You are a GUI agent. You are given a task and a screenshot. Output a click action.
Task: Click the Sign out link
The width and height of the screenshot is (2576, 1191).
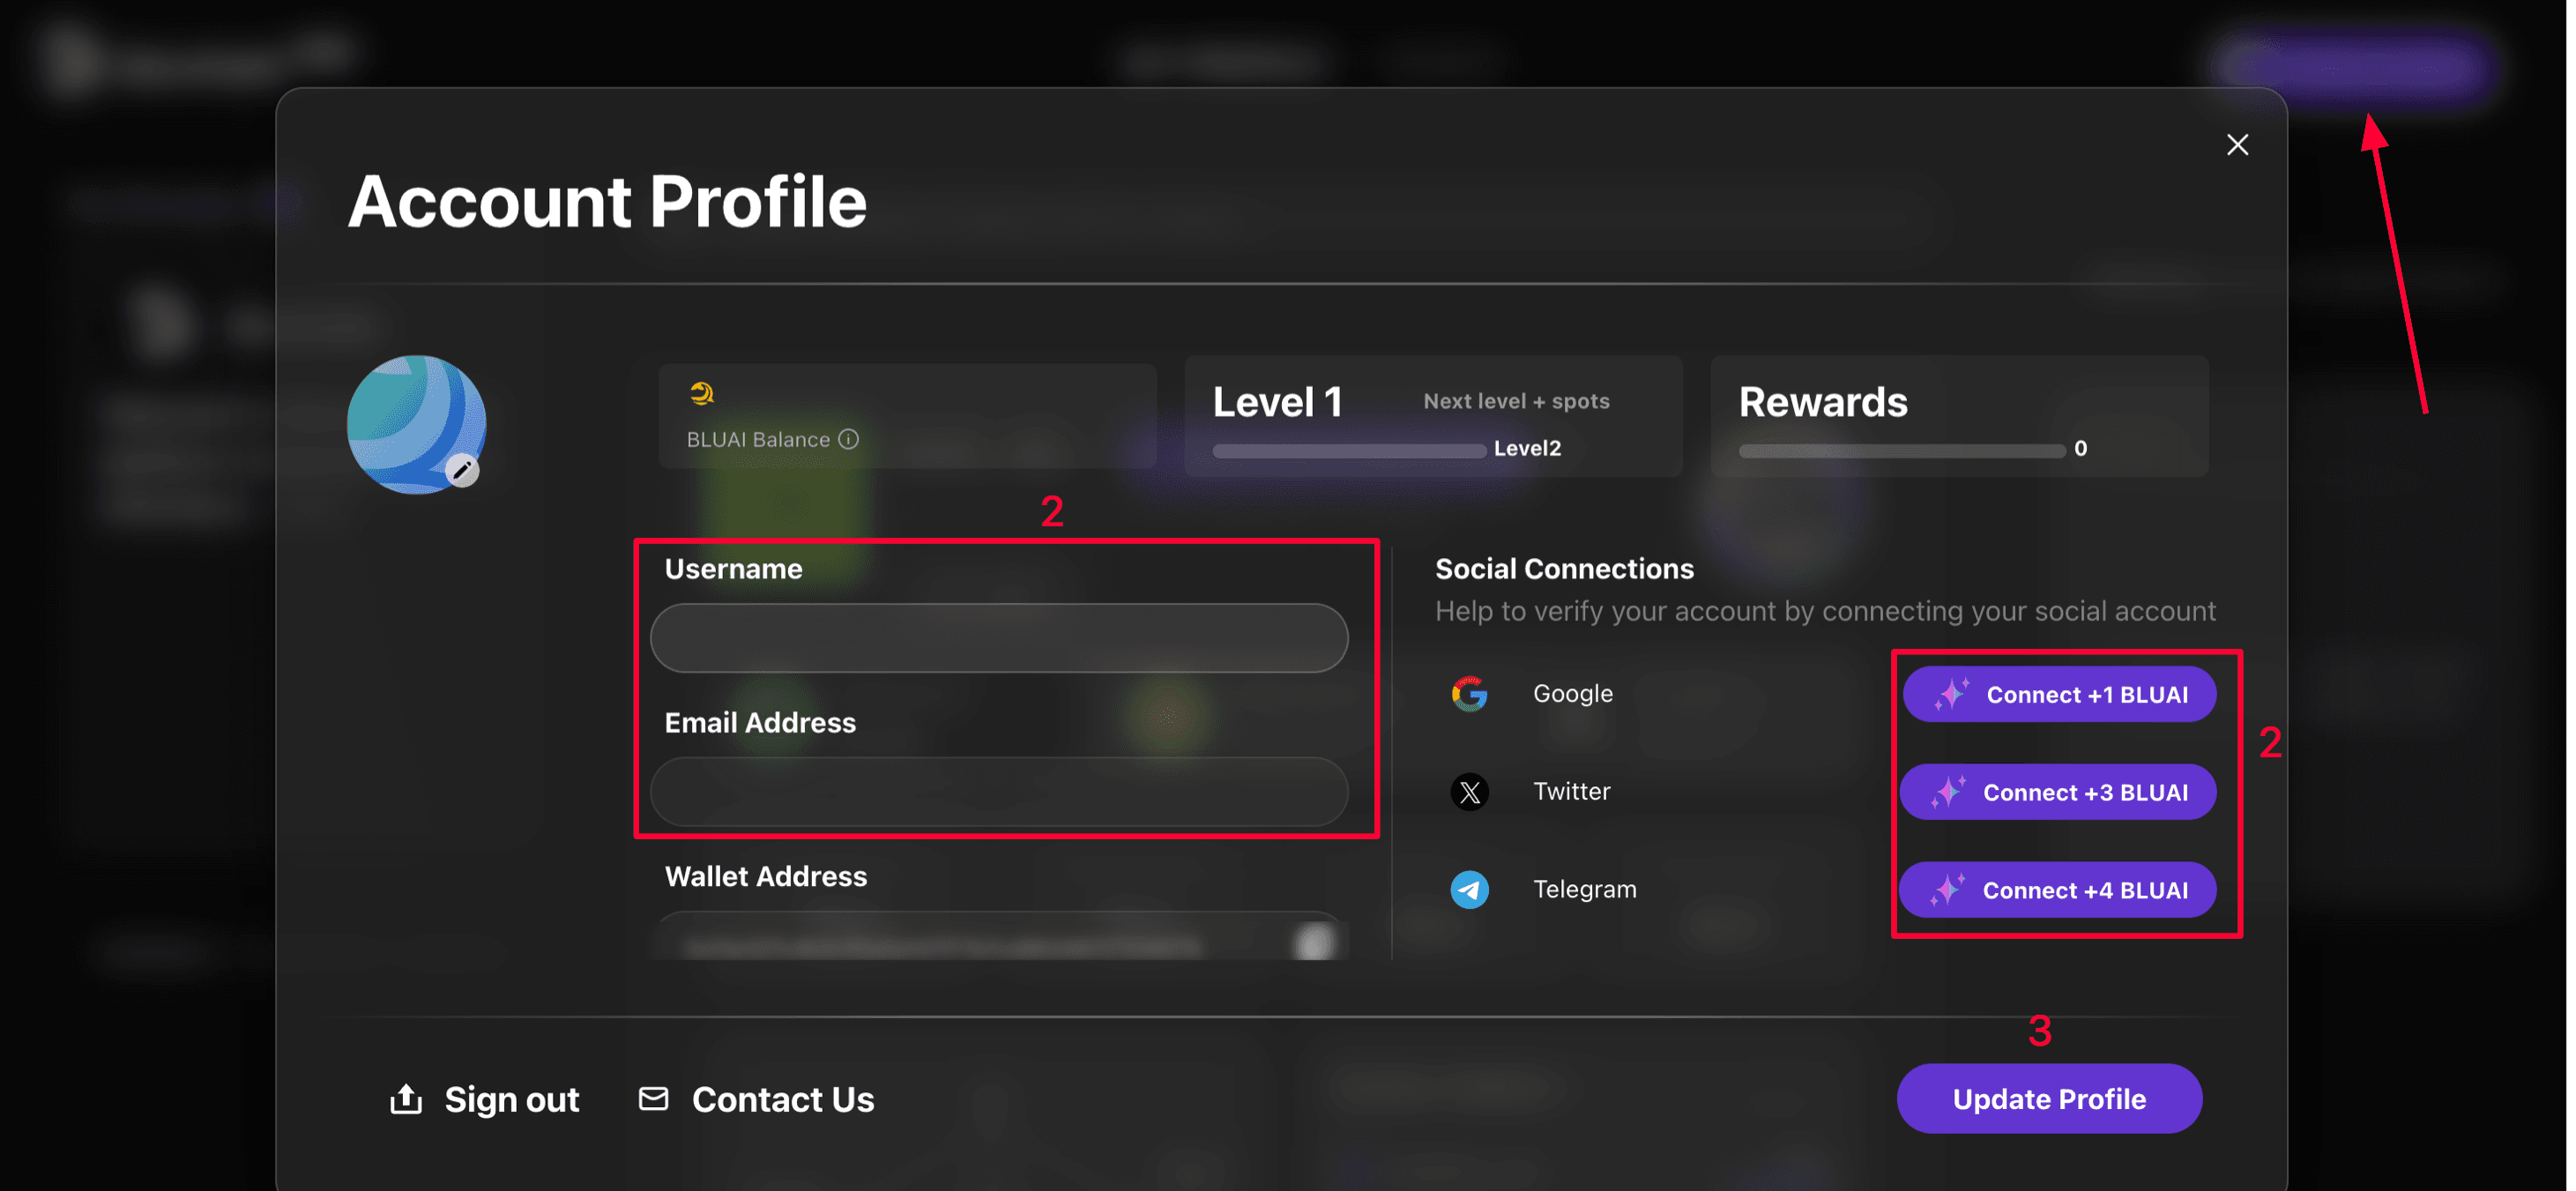pos(511,1099)
